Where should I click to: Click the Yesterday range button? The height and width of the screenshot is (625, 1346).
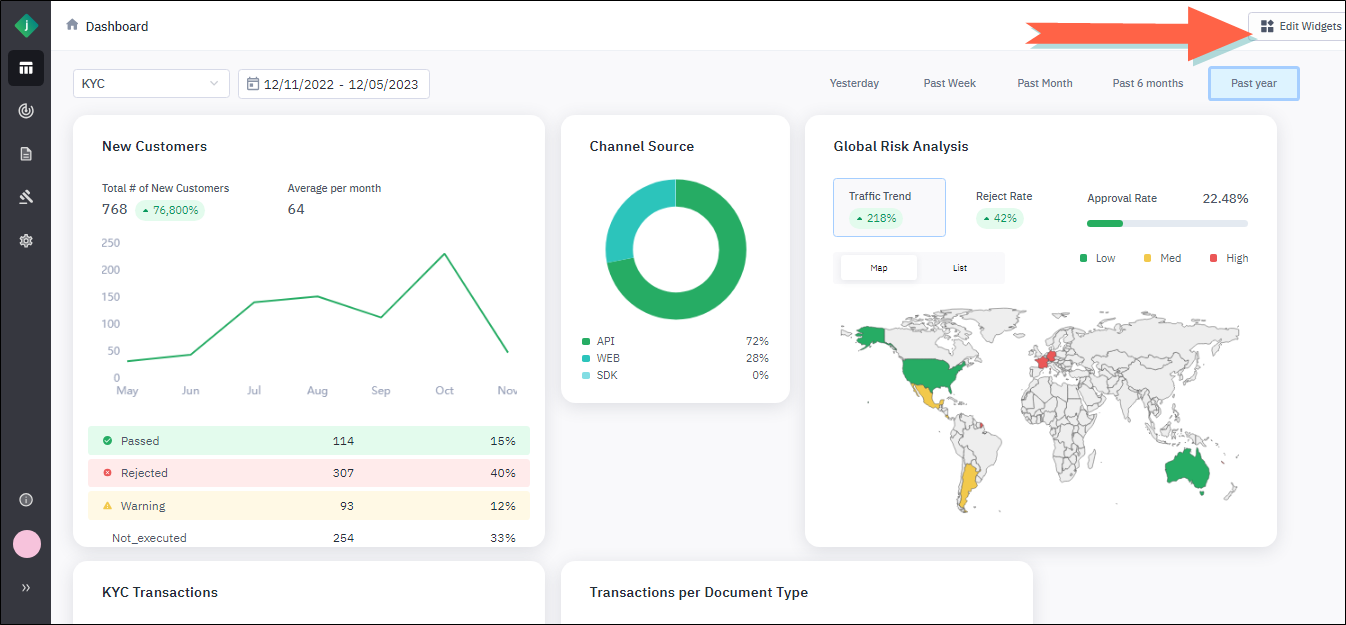[x=854, y=84]
